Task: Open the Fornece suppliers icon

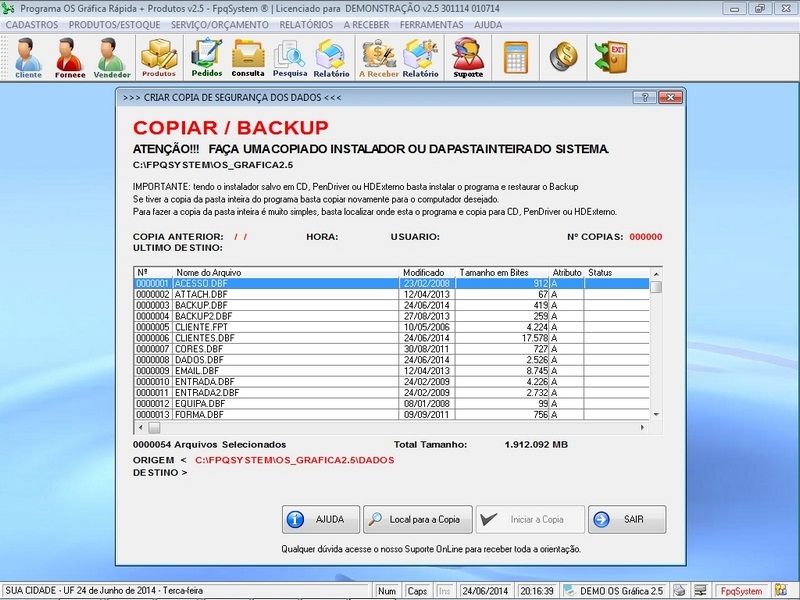Action: [70, 58]
